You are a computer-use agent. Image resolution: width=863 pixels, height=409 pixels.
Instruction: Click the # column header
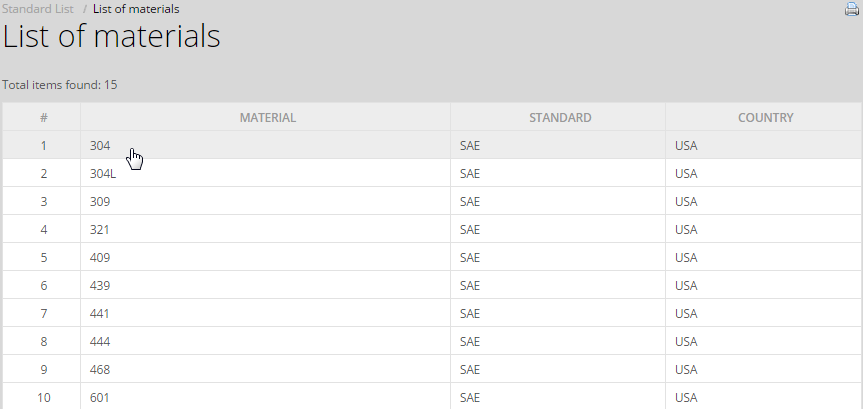(x=43, y=118)
